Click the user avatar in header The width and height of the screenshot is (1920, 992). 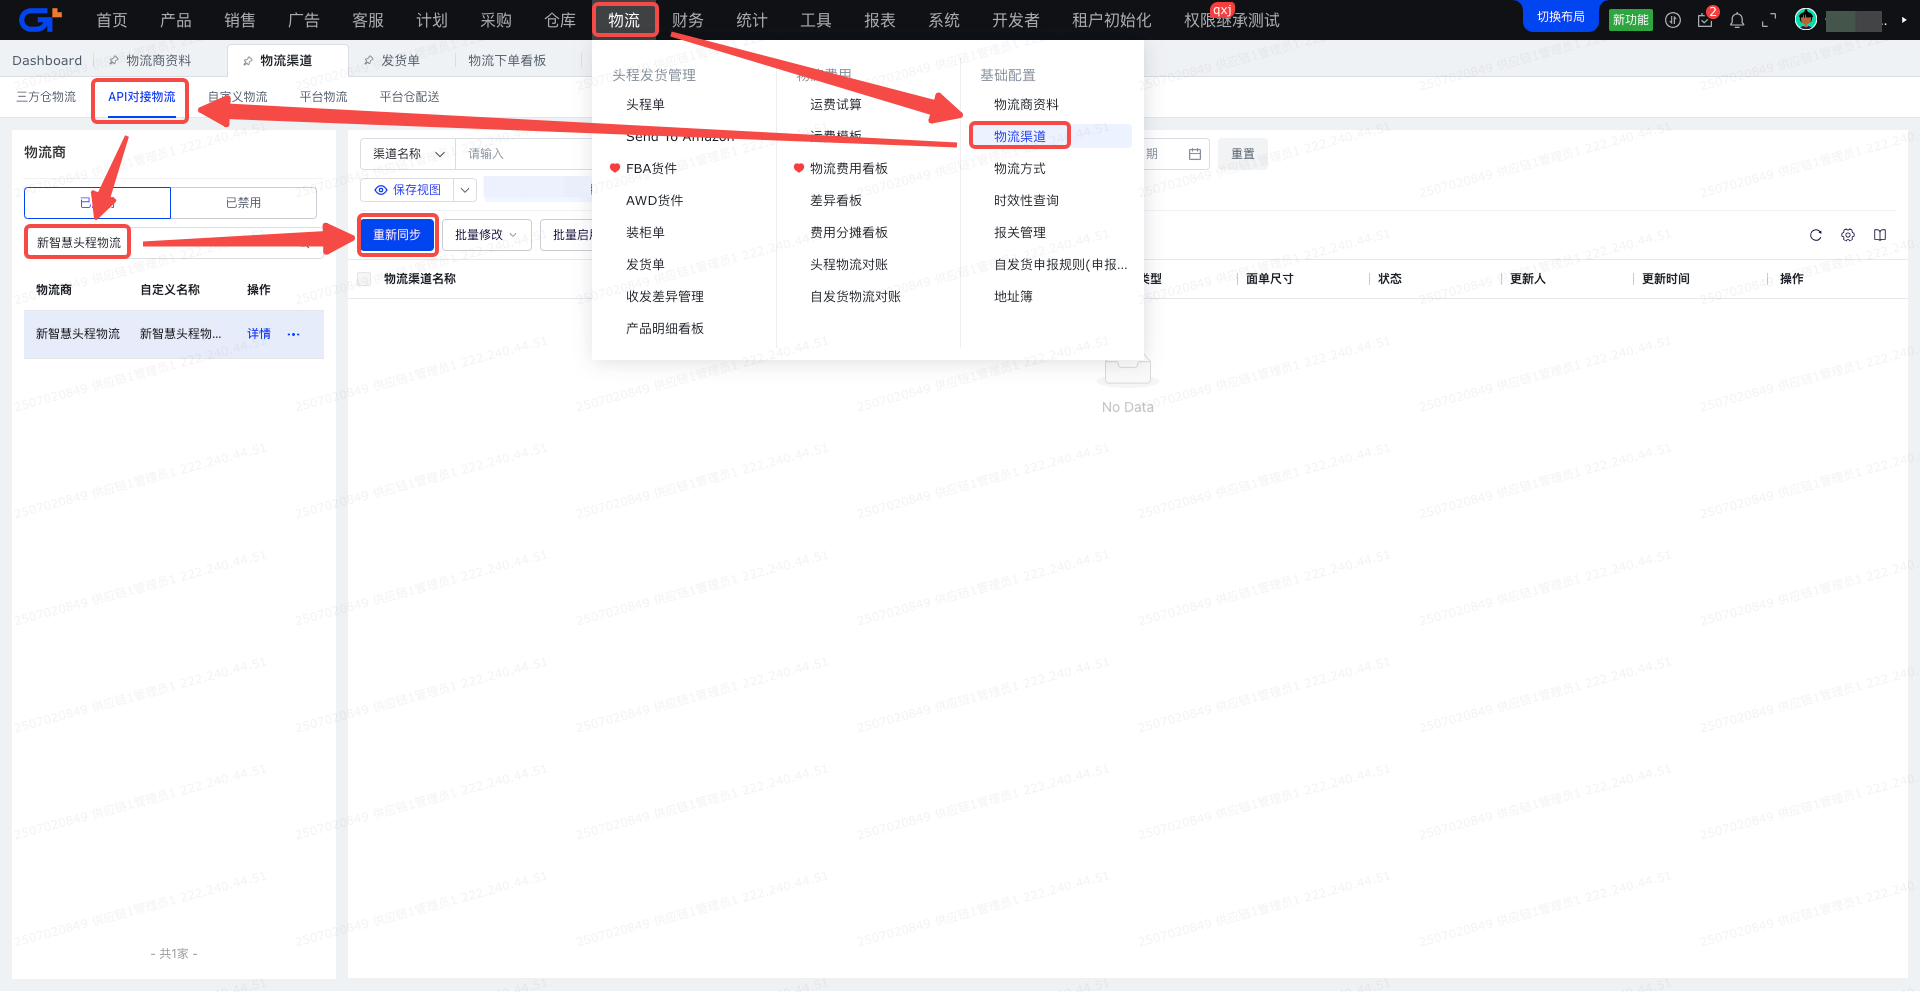click(x=1806, y=19)
